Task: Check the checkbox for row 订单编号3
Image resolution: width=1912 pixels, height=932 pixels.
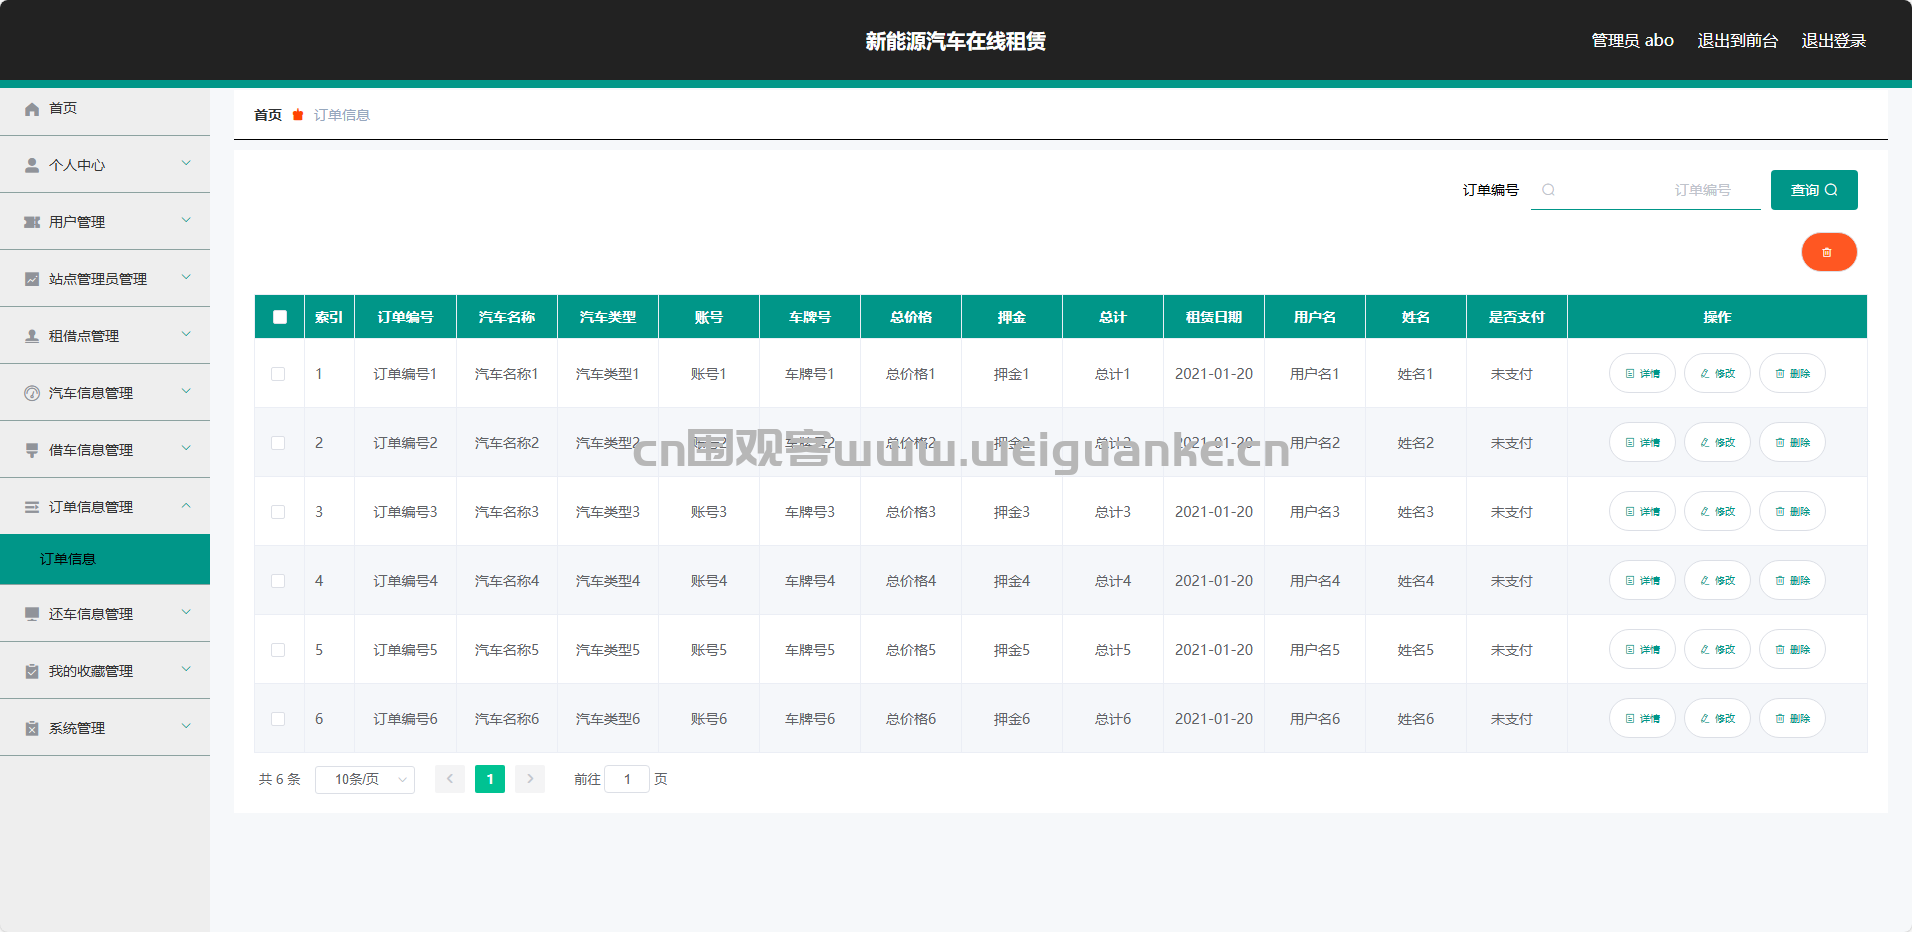Action: 278,512
